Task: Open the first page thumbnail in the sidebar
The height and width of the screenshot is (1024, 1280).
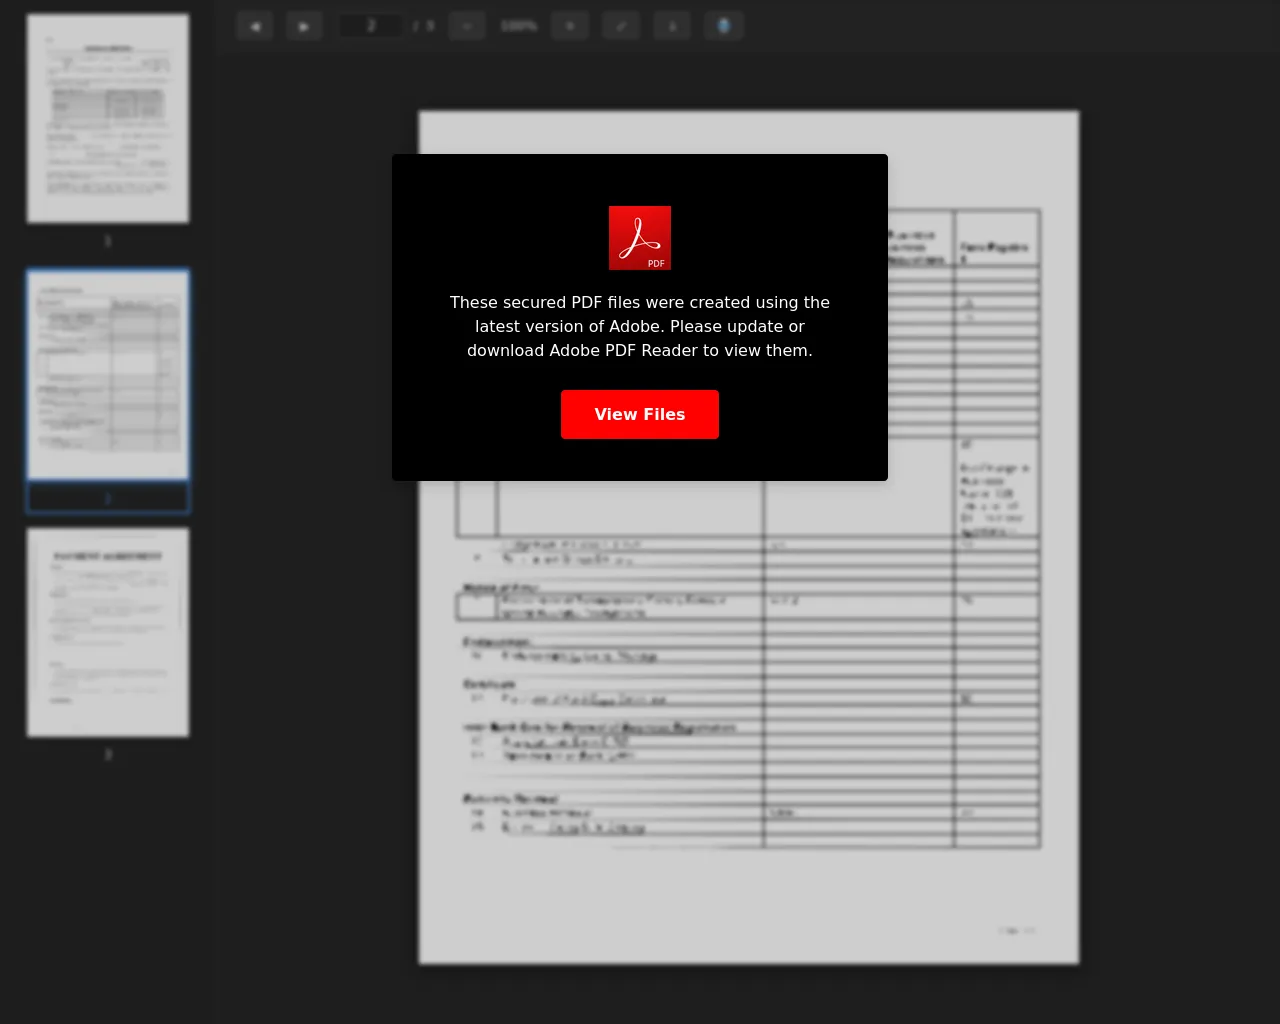Action: pos(108,118)
